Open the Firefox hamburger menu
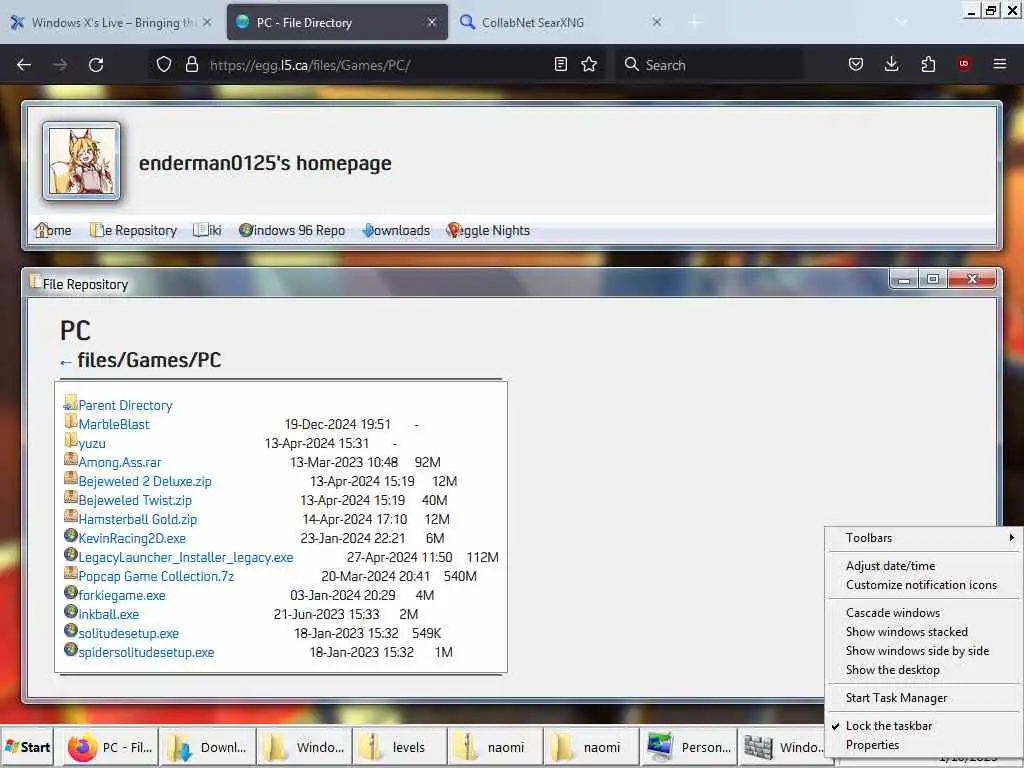Viewport: 1024px width, 768px height. coord(1000,64)
